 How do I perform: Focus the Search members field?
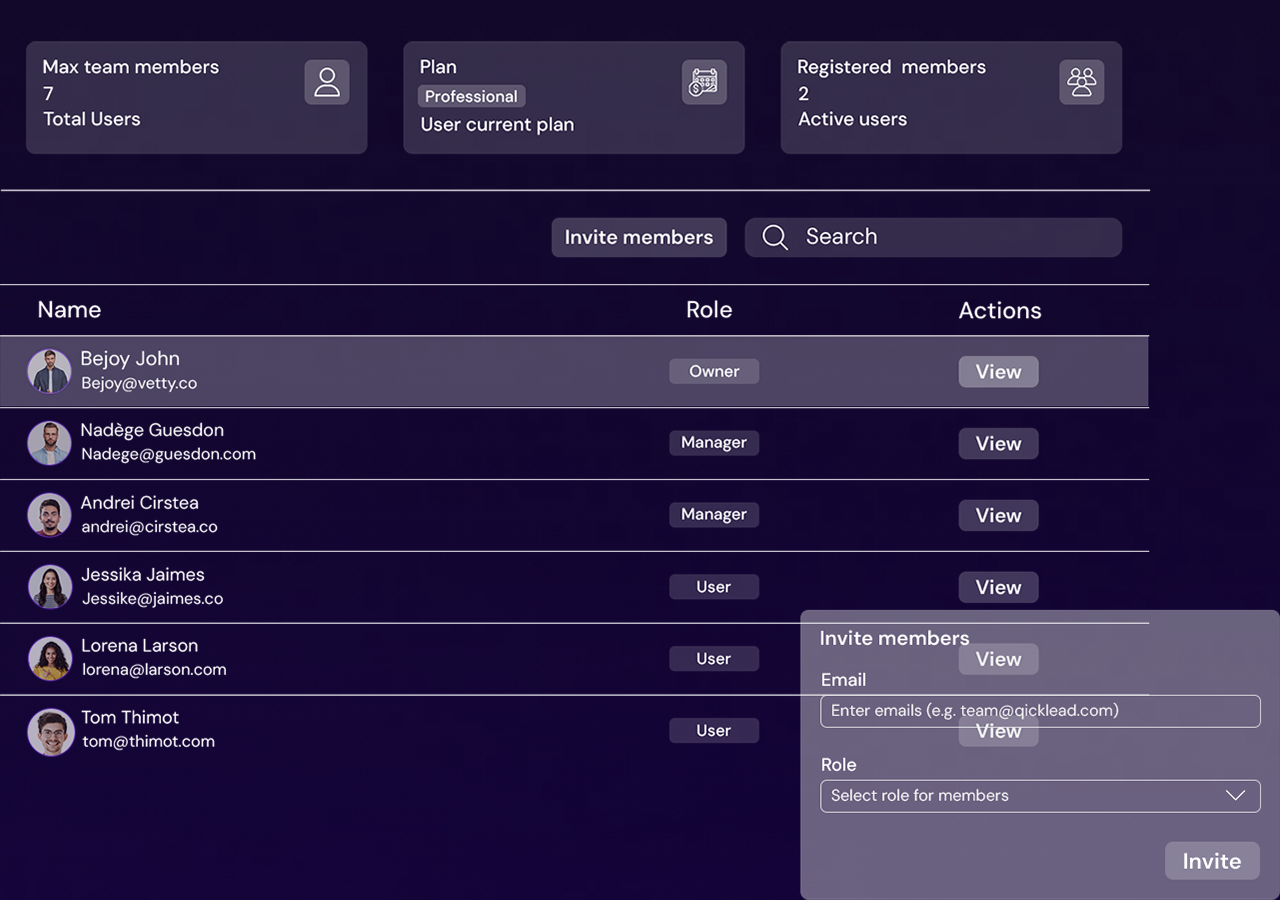[950, 237]
